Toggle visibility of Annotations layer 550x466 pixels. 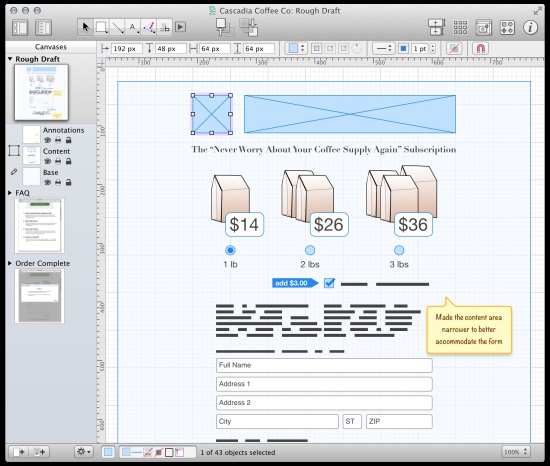(47, 140)
